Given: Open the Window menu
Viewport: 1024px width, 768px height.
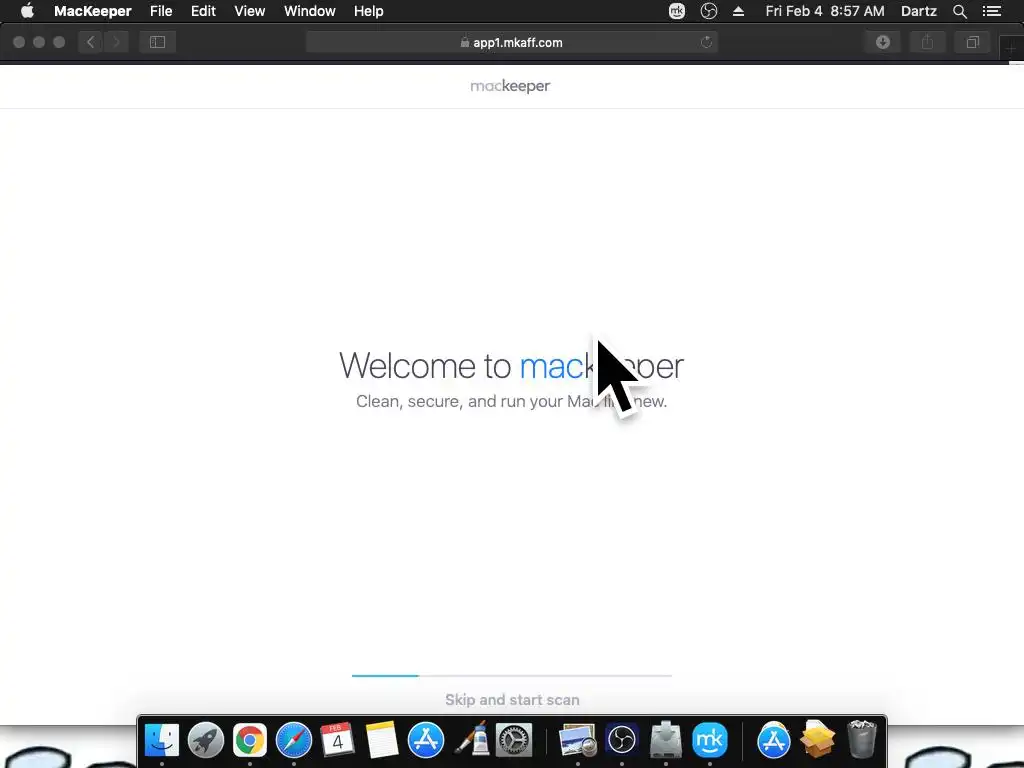Looking at the screenshot, I should 310,11.
